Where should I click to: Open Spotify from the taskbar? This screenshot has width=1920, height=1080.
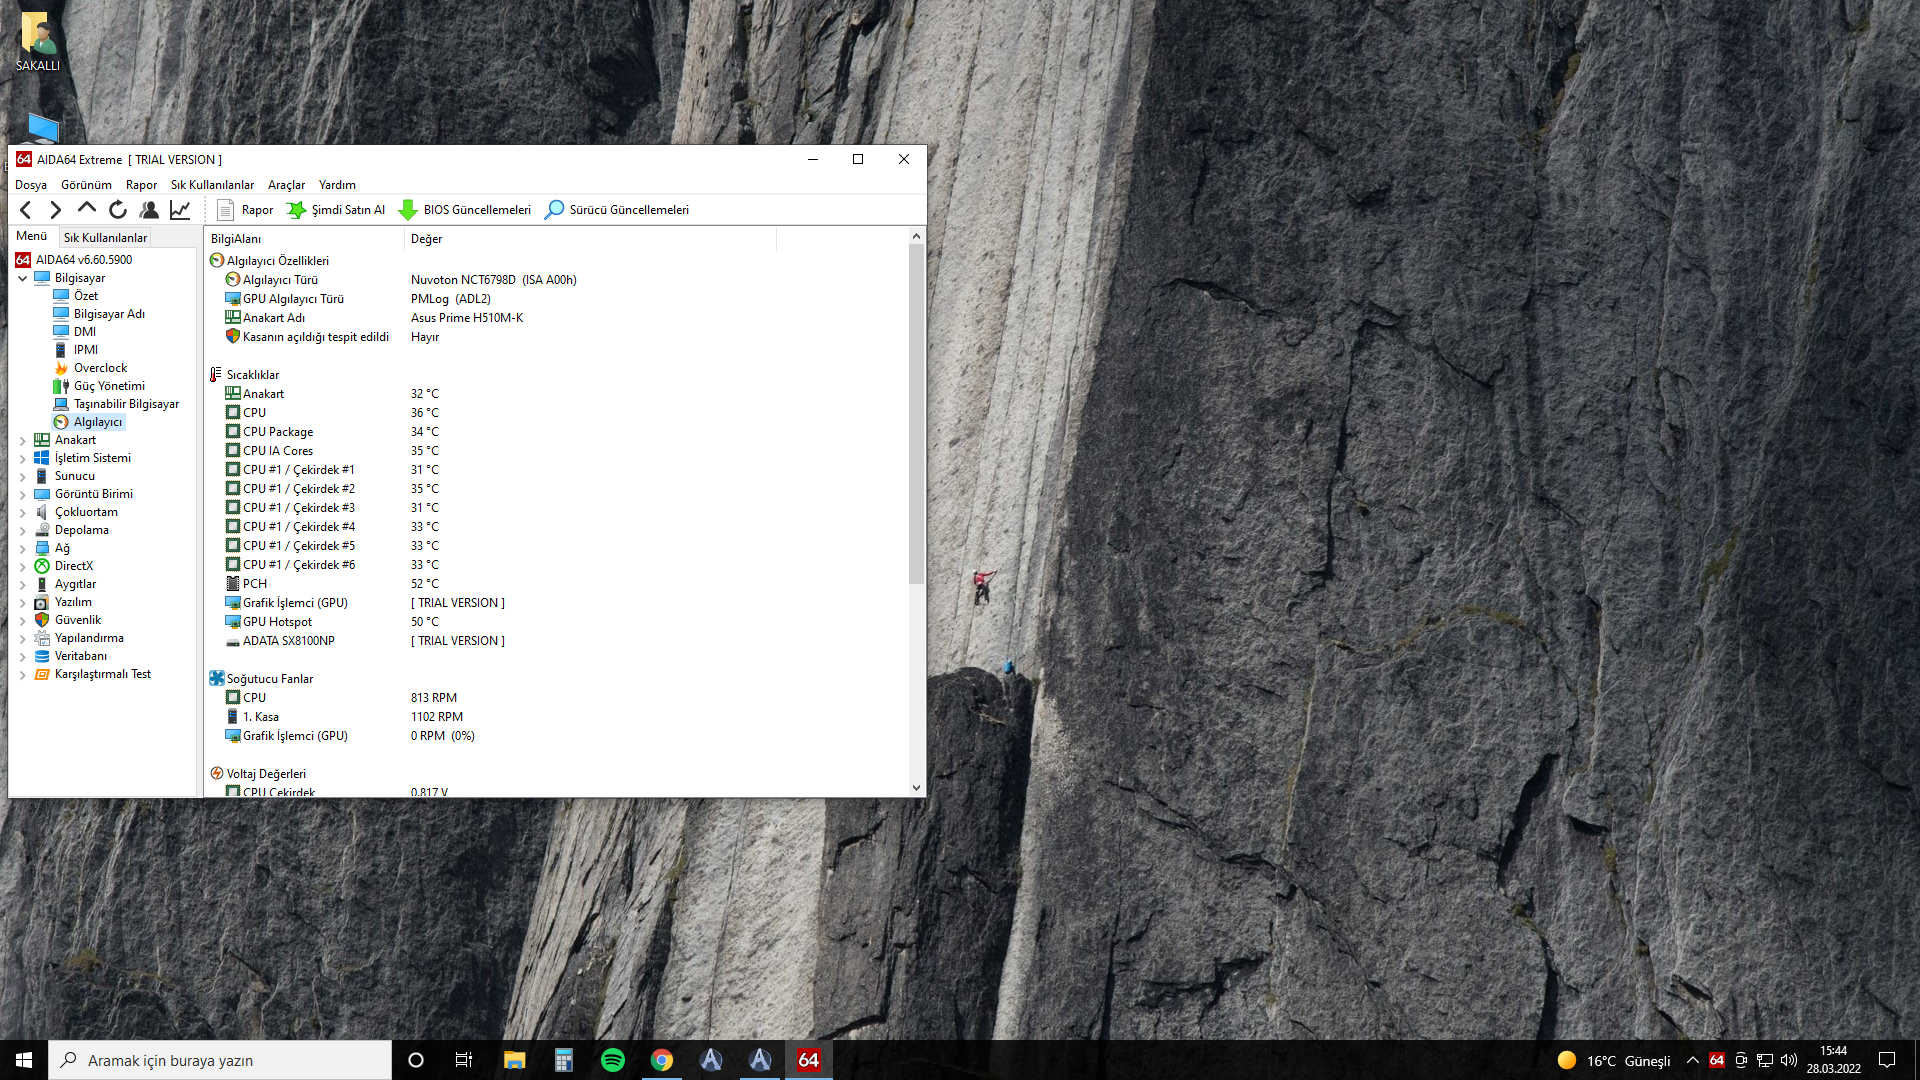[613, 1060]
